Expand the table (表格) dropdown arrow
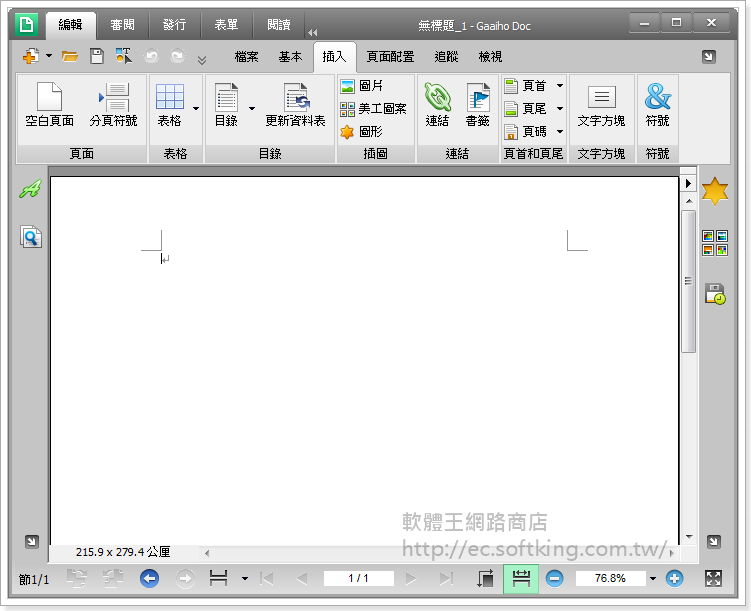This screenshot has height=611, width=751. coord(196,107)
